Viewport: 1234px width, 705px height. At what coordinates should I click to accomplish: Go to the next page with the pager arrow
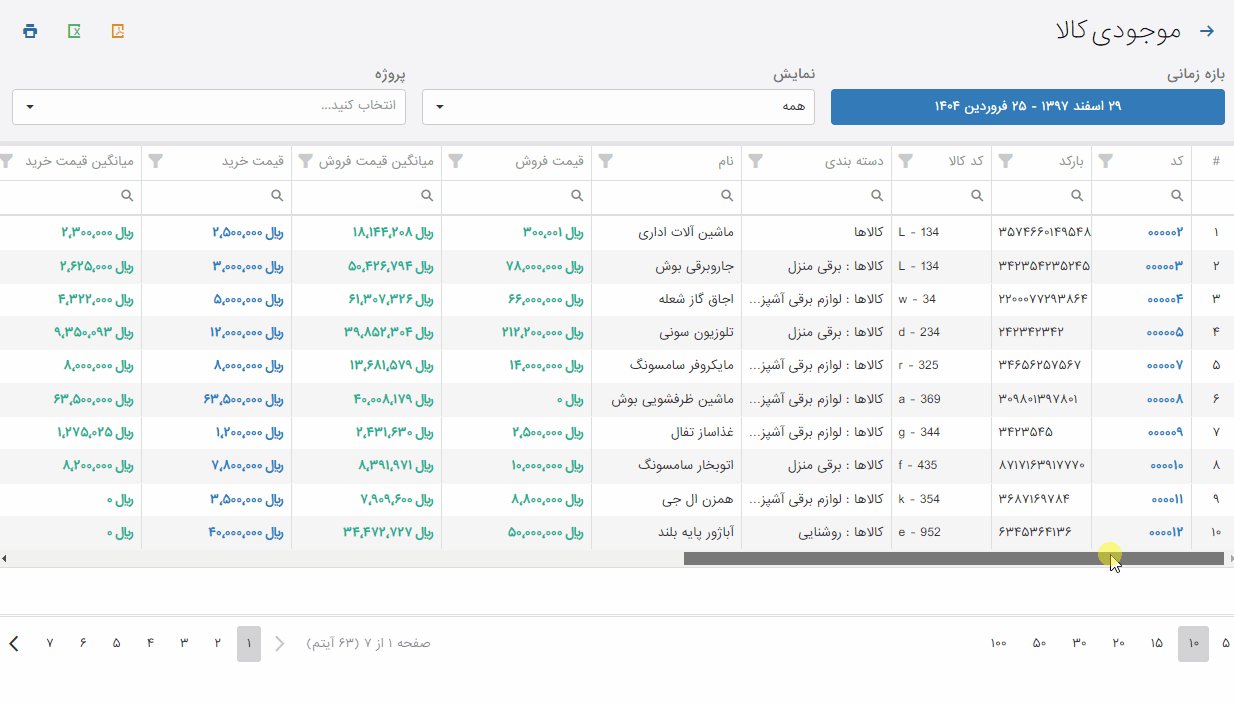tap(14, 643)
